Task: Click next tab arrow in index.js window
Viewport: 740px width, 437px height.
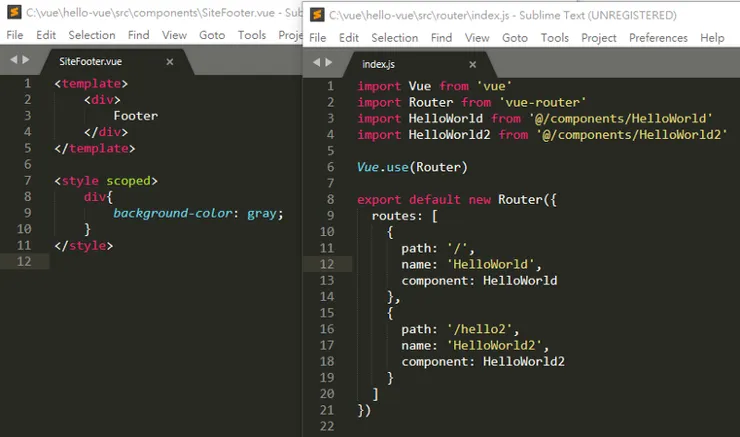Action: (x=329, y=63)
